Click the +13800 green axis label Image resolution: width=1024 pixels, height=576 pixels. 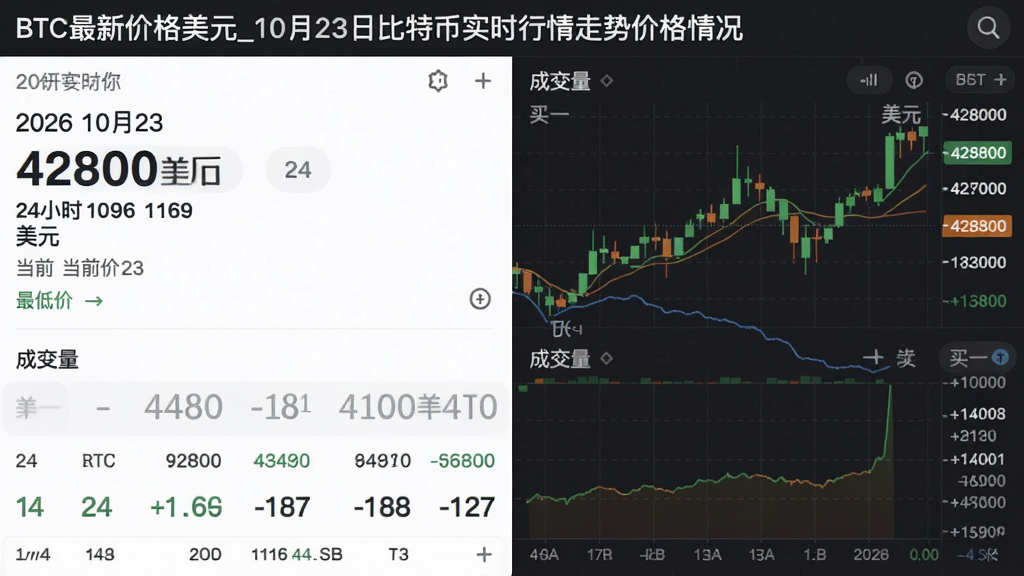978,301
